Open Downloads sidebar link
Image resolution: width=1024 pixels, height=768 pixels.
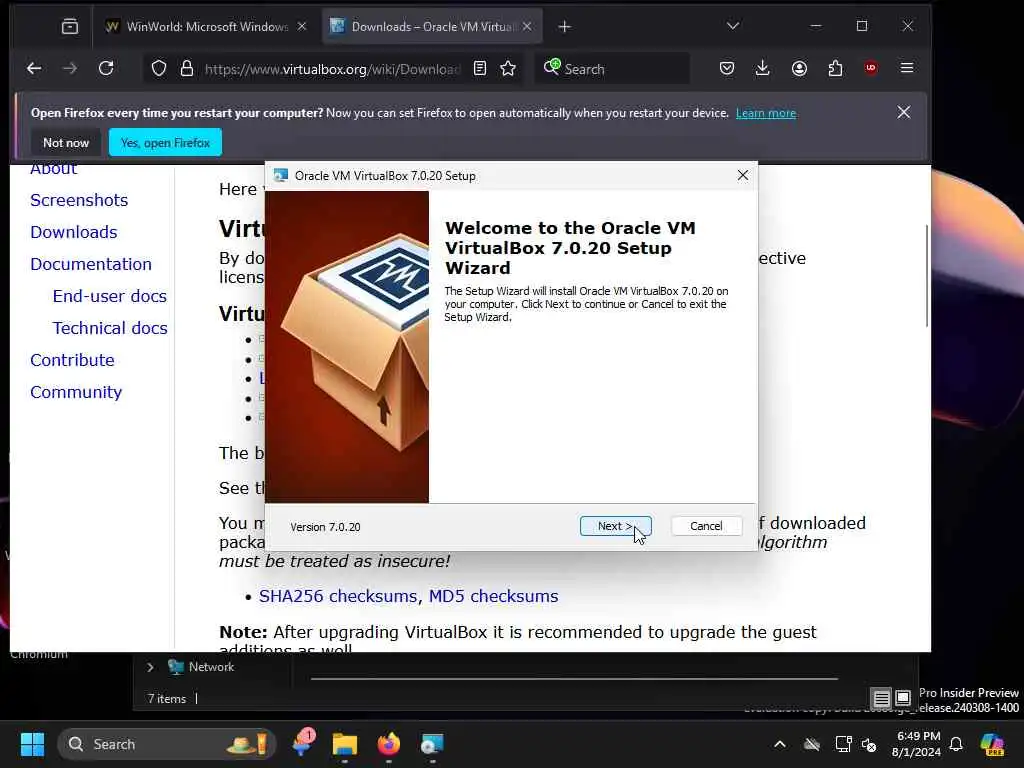tap(74, 232)
